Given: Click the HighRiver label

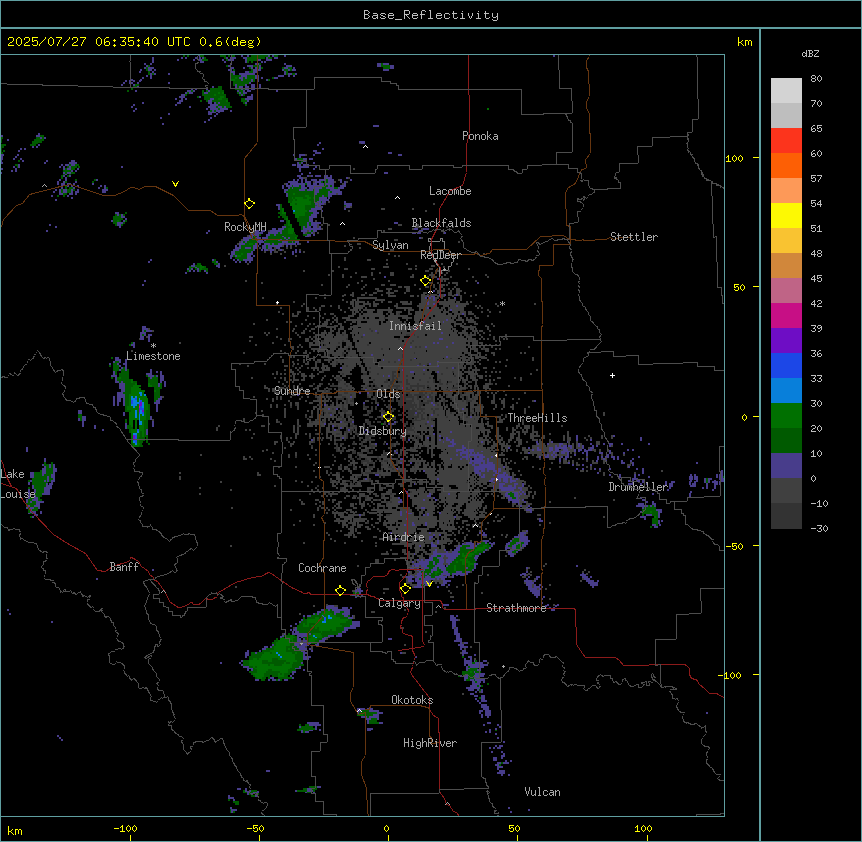Looking at the screenshot, I should click(430, 743).
